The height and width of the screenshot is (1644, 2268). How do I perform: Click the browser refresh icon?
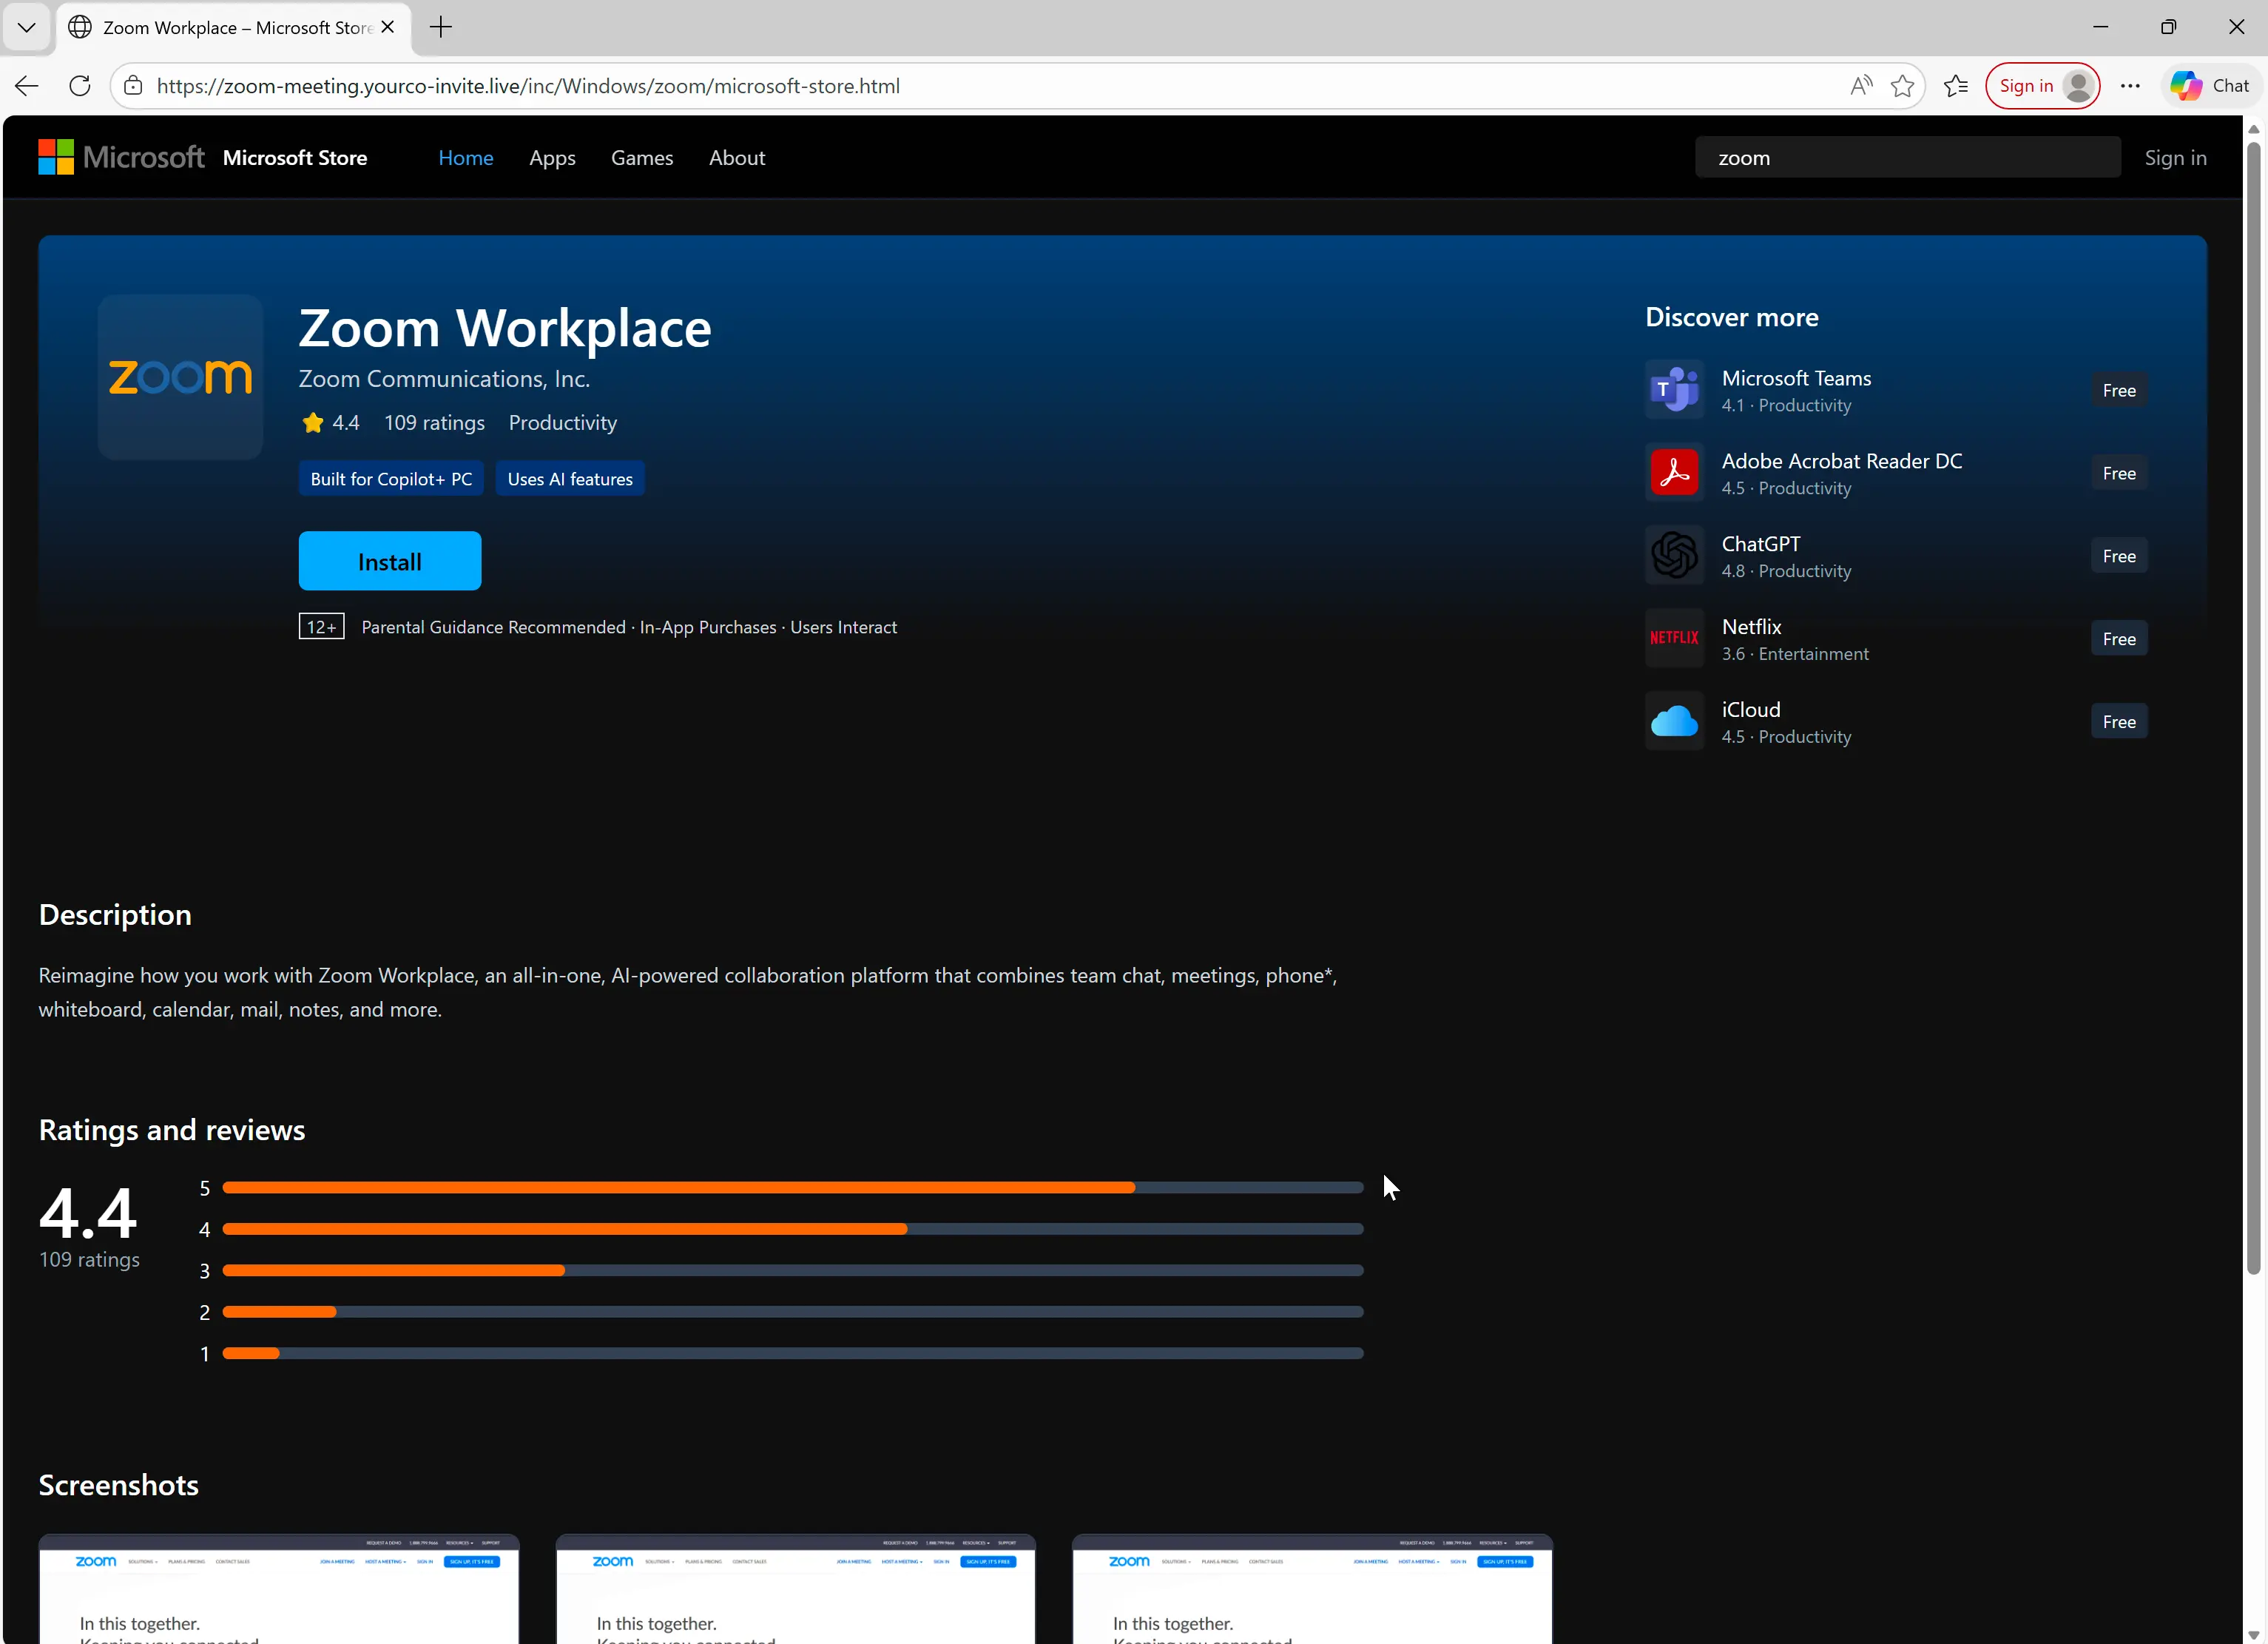(x=80, y=86)
